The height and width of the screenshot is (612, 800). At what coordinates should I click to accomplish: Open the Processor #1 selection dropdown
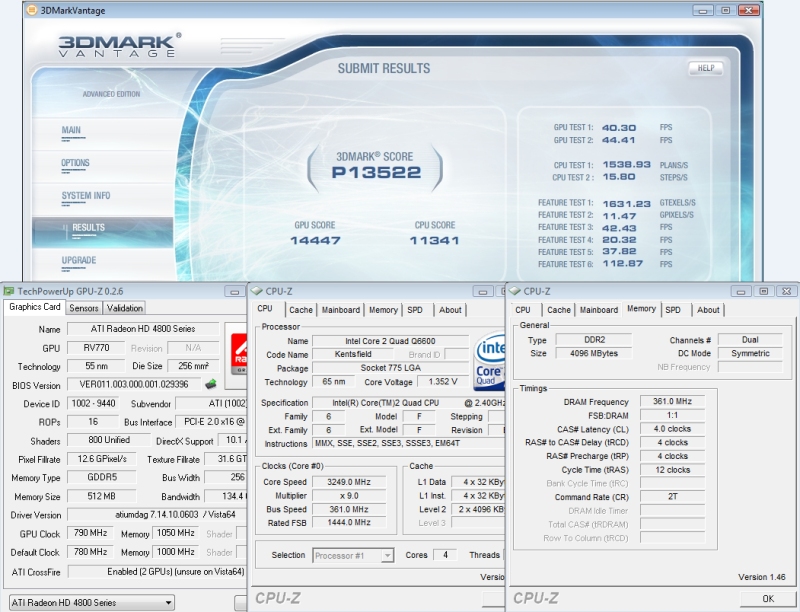click(x=353, y=555)
